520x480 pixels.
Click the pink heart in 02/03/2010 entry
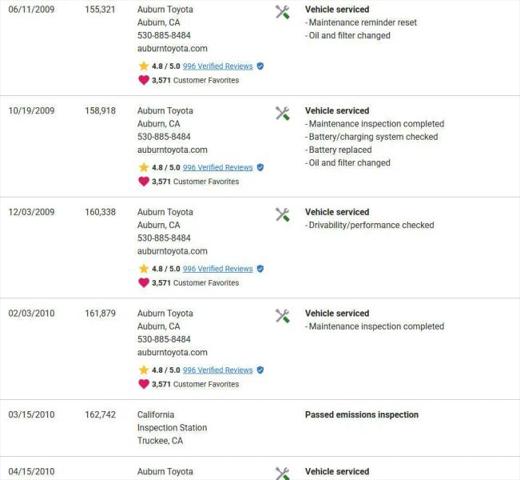[x=144, y=384]
